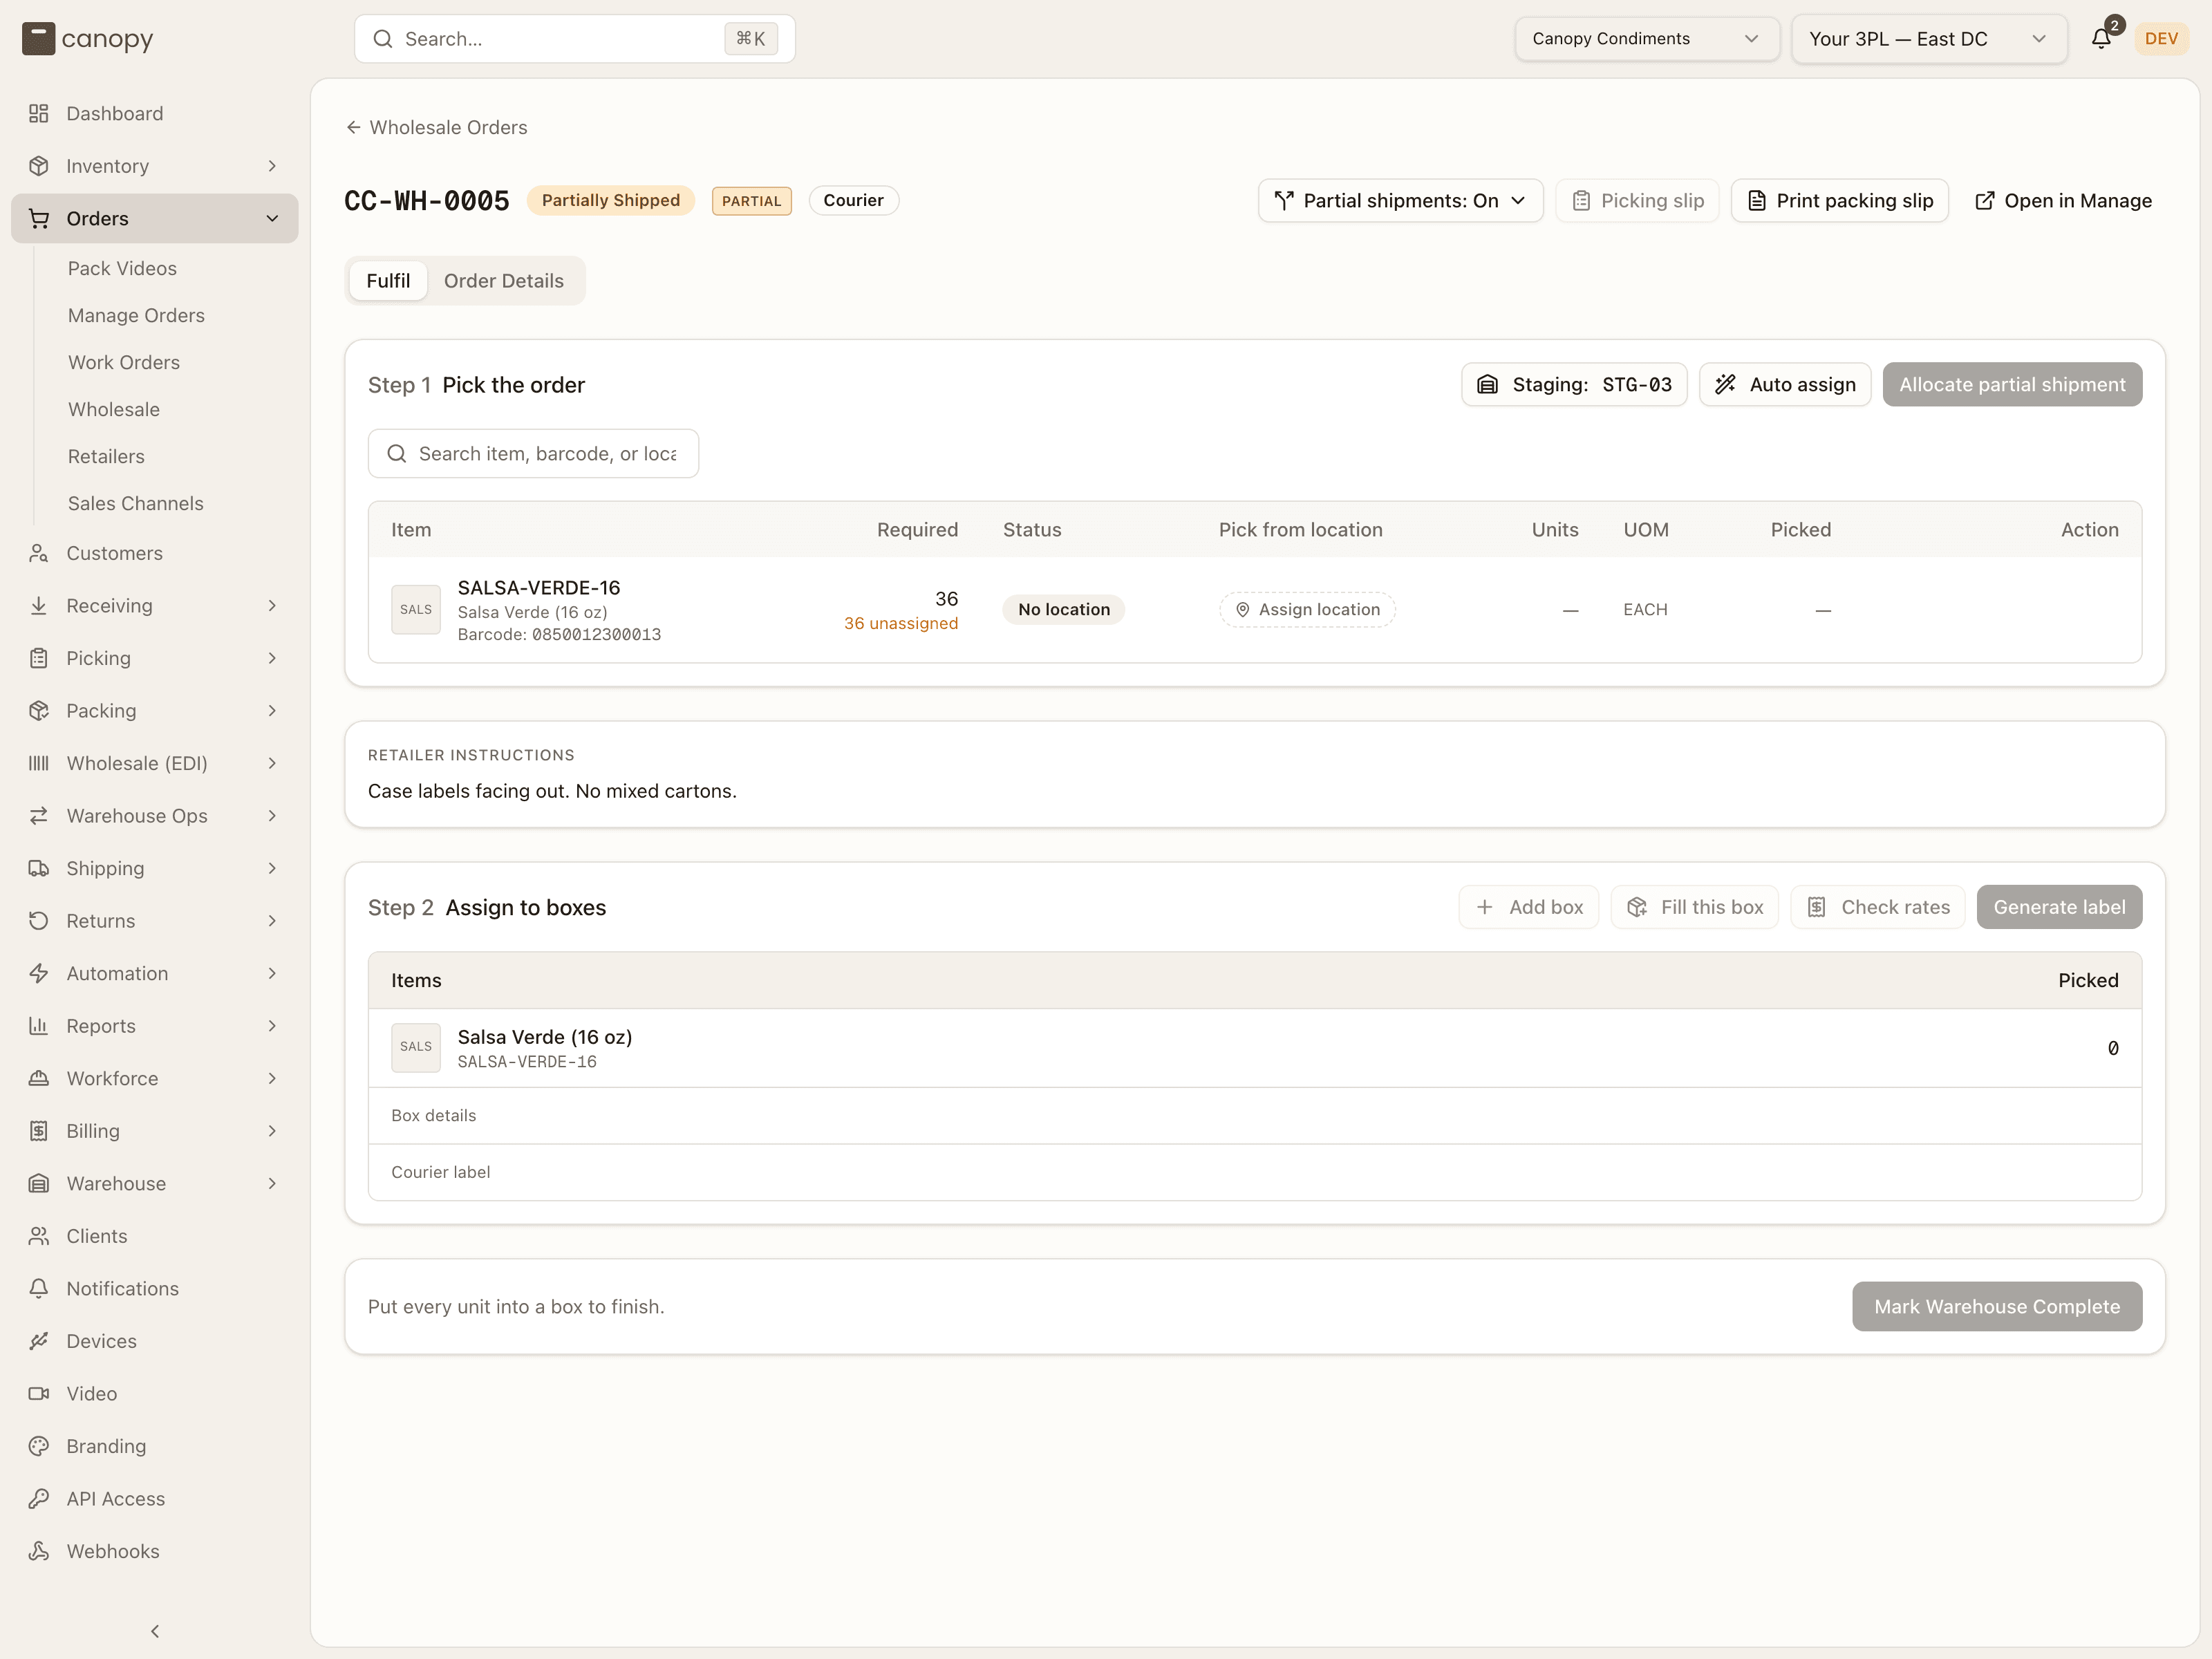Image resolution: width=2212 pixels, height=1659 pixels.
Task: Click Assign location for SALSA-VERDE-16
Action: click(x=1307, y=609)
